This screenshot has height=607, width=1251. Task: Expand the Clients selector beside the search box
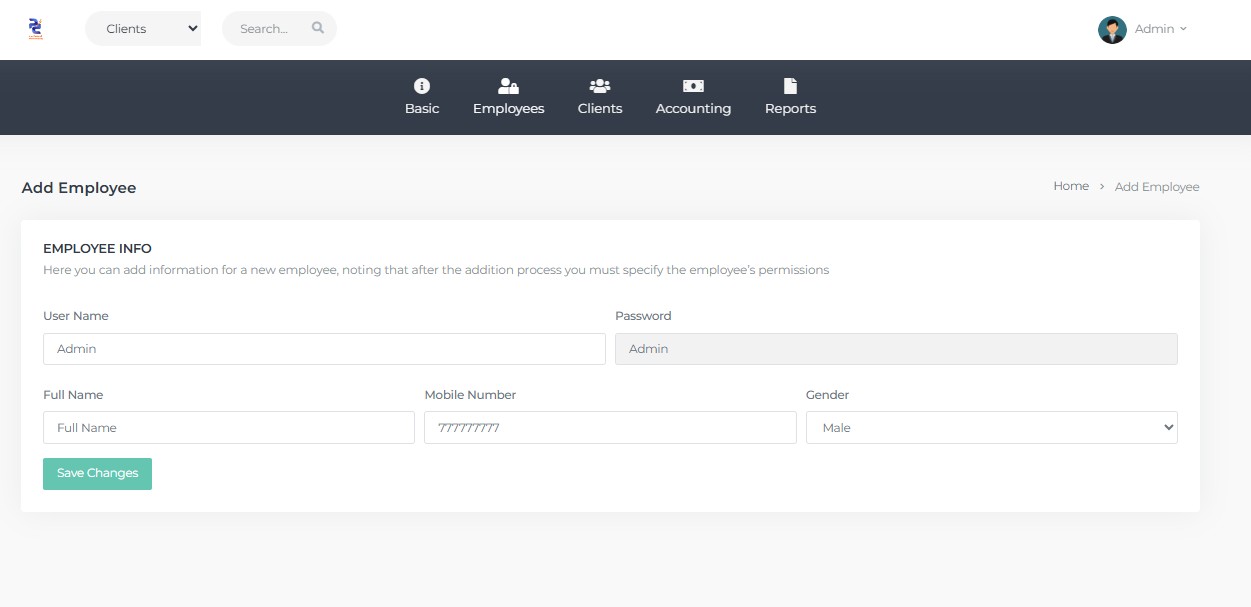click(143, 29)
